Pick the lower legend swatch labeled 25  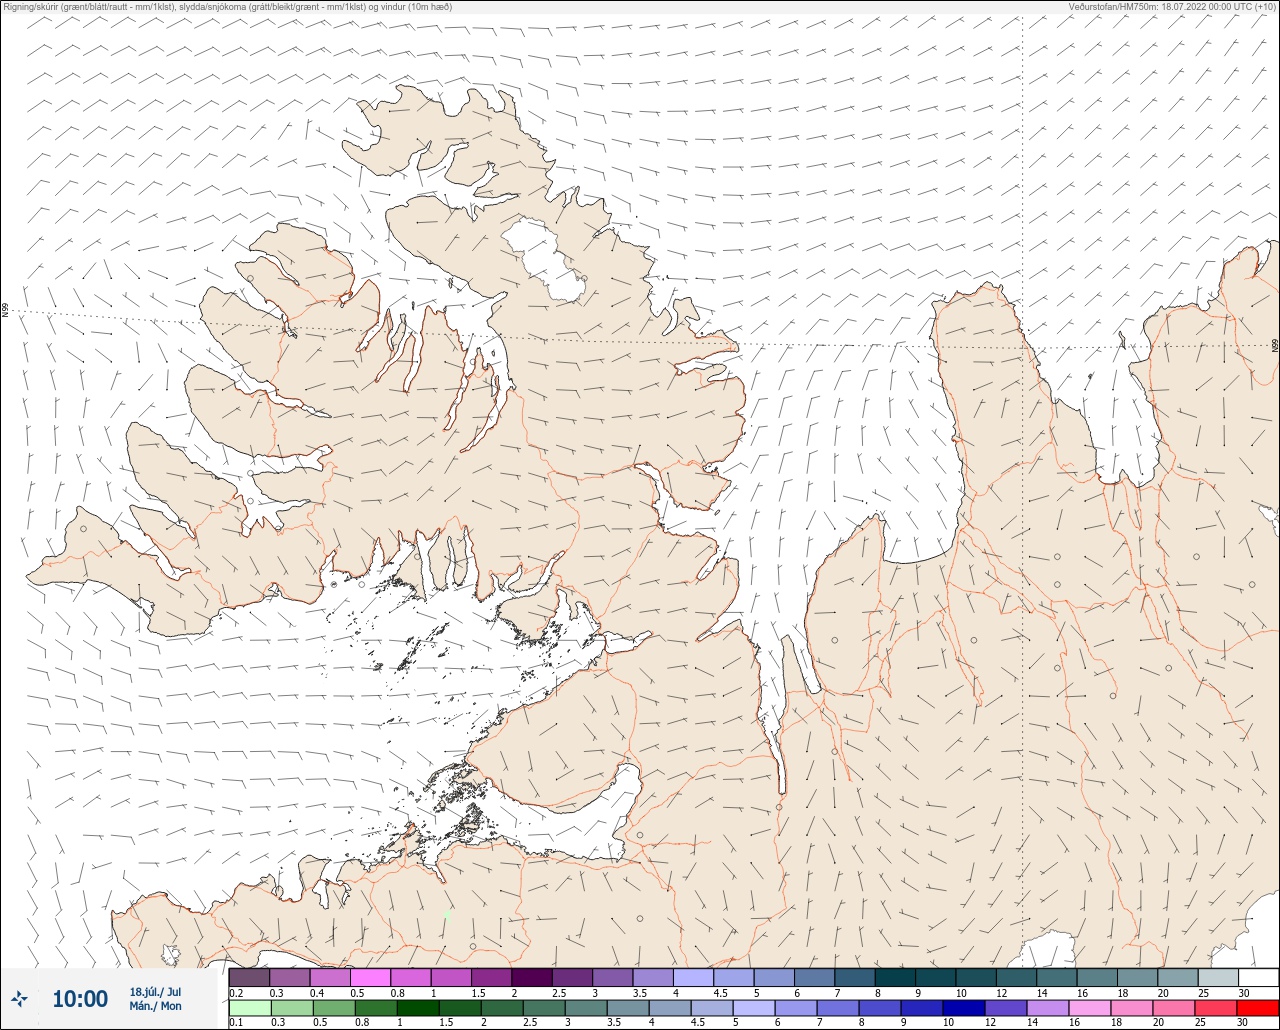point(1216,1008)
